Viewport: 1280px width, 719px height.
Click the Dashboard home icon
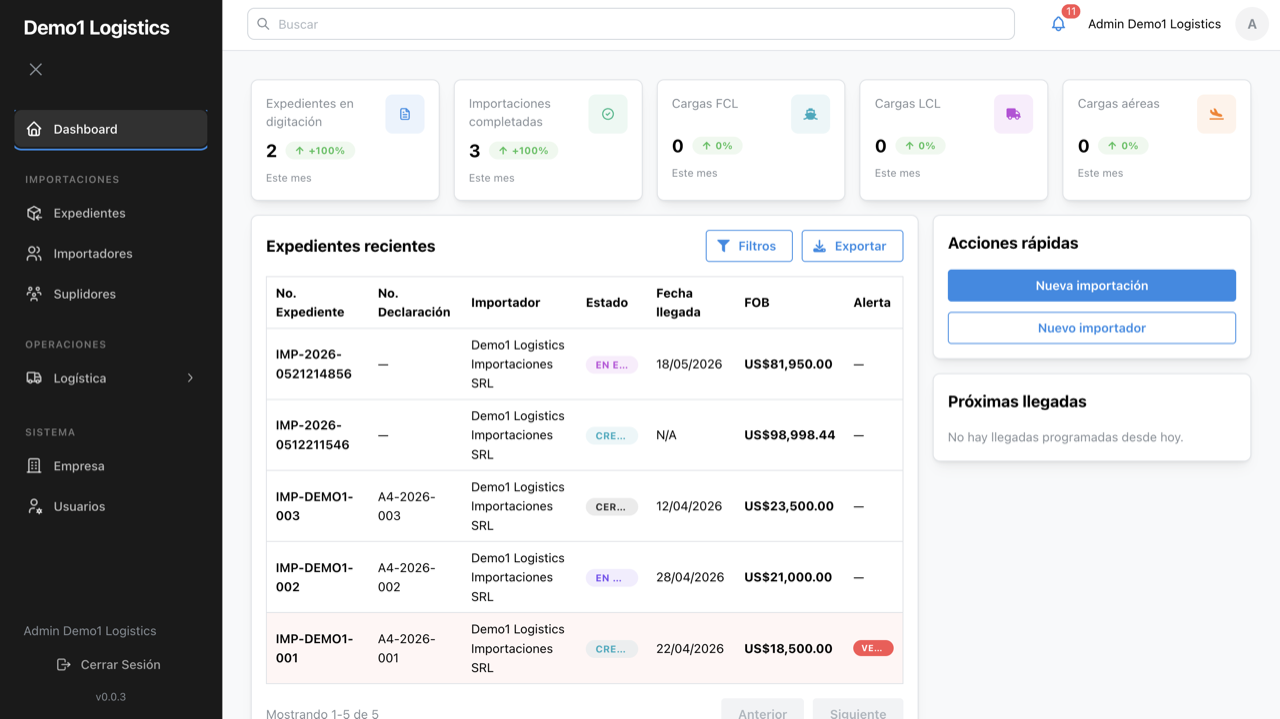click(34, 129)
